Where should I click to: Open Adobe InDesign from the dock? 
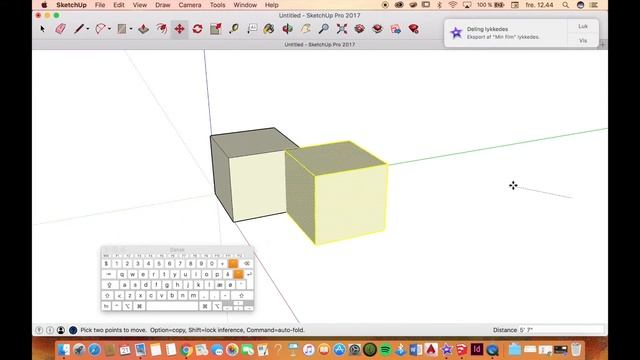[477, 350]
